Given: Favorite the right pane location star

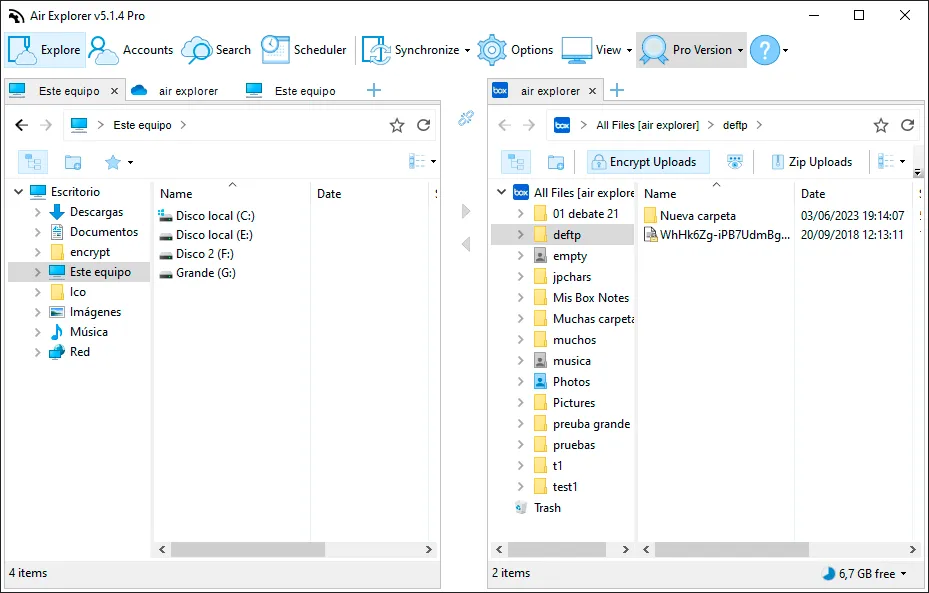Looking at the screenshot, I should (881, 125).
